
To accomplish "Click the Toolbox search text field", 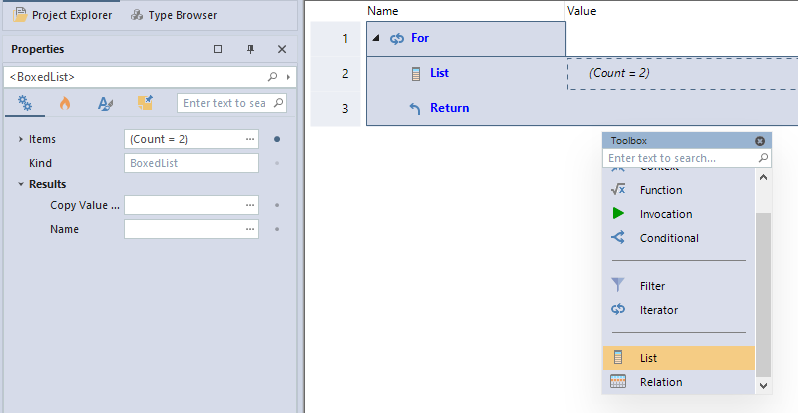I will tap(681, 158).
